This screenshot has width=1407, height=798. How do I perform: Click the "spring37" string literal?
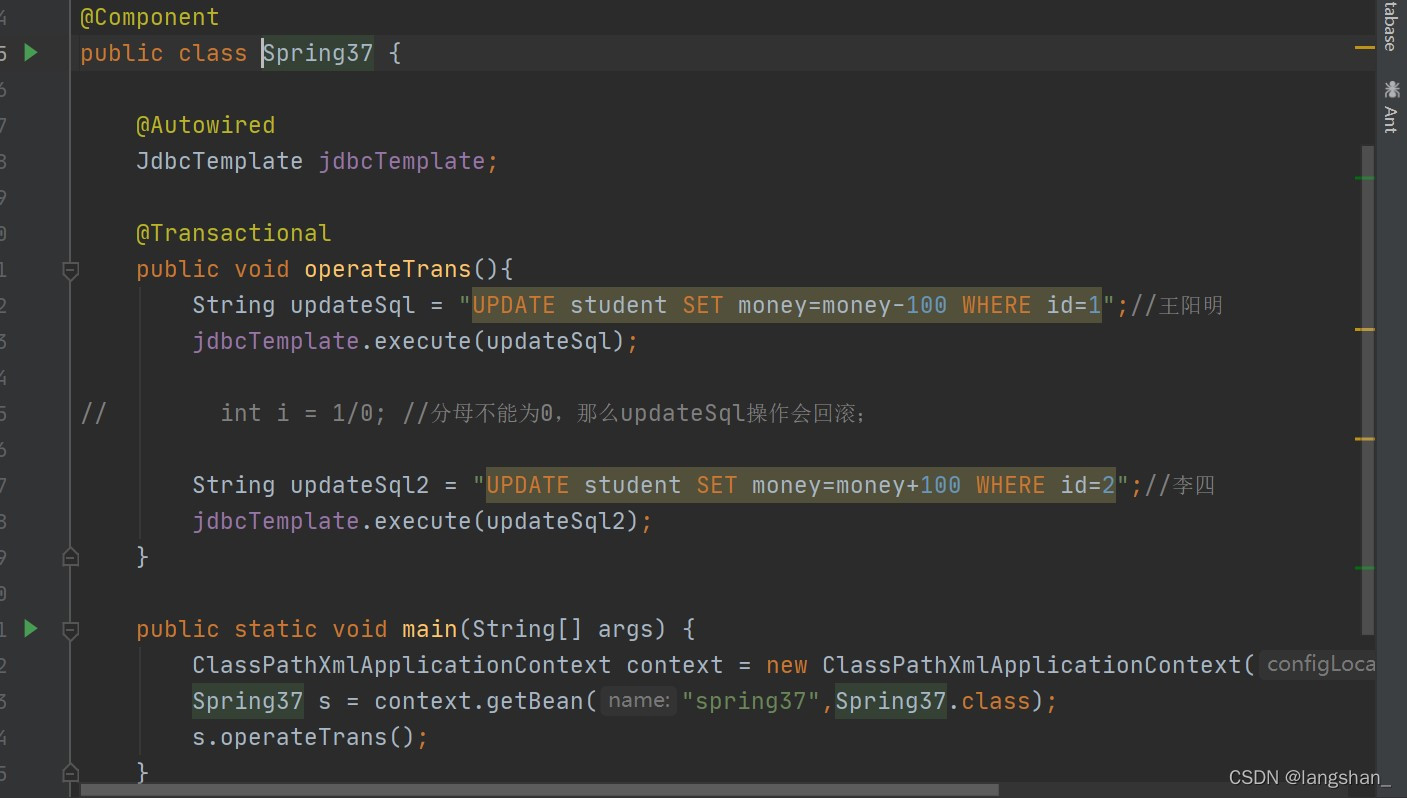pyautogui.click(x=750, y=701)
